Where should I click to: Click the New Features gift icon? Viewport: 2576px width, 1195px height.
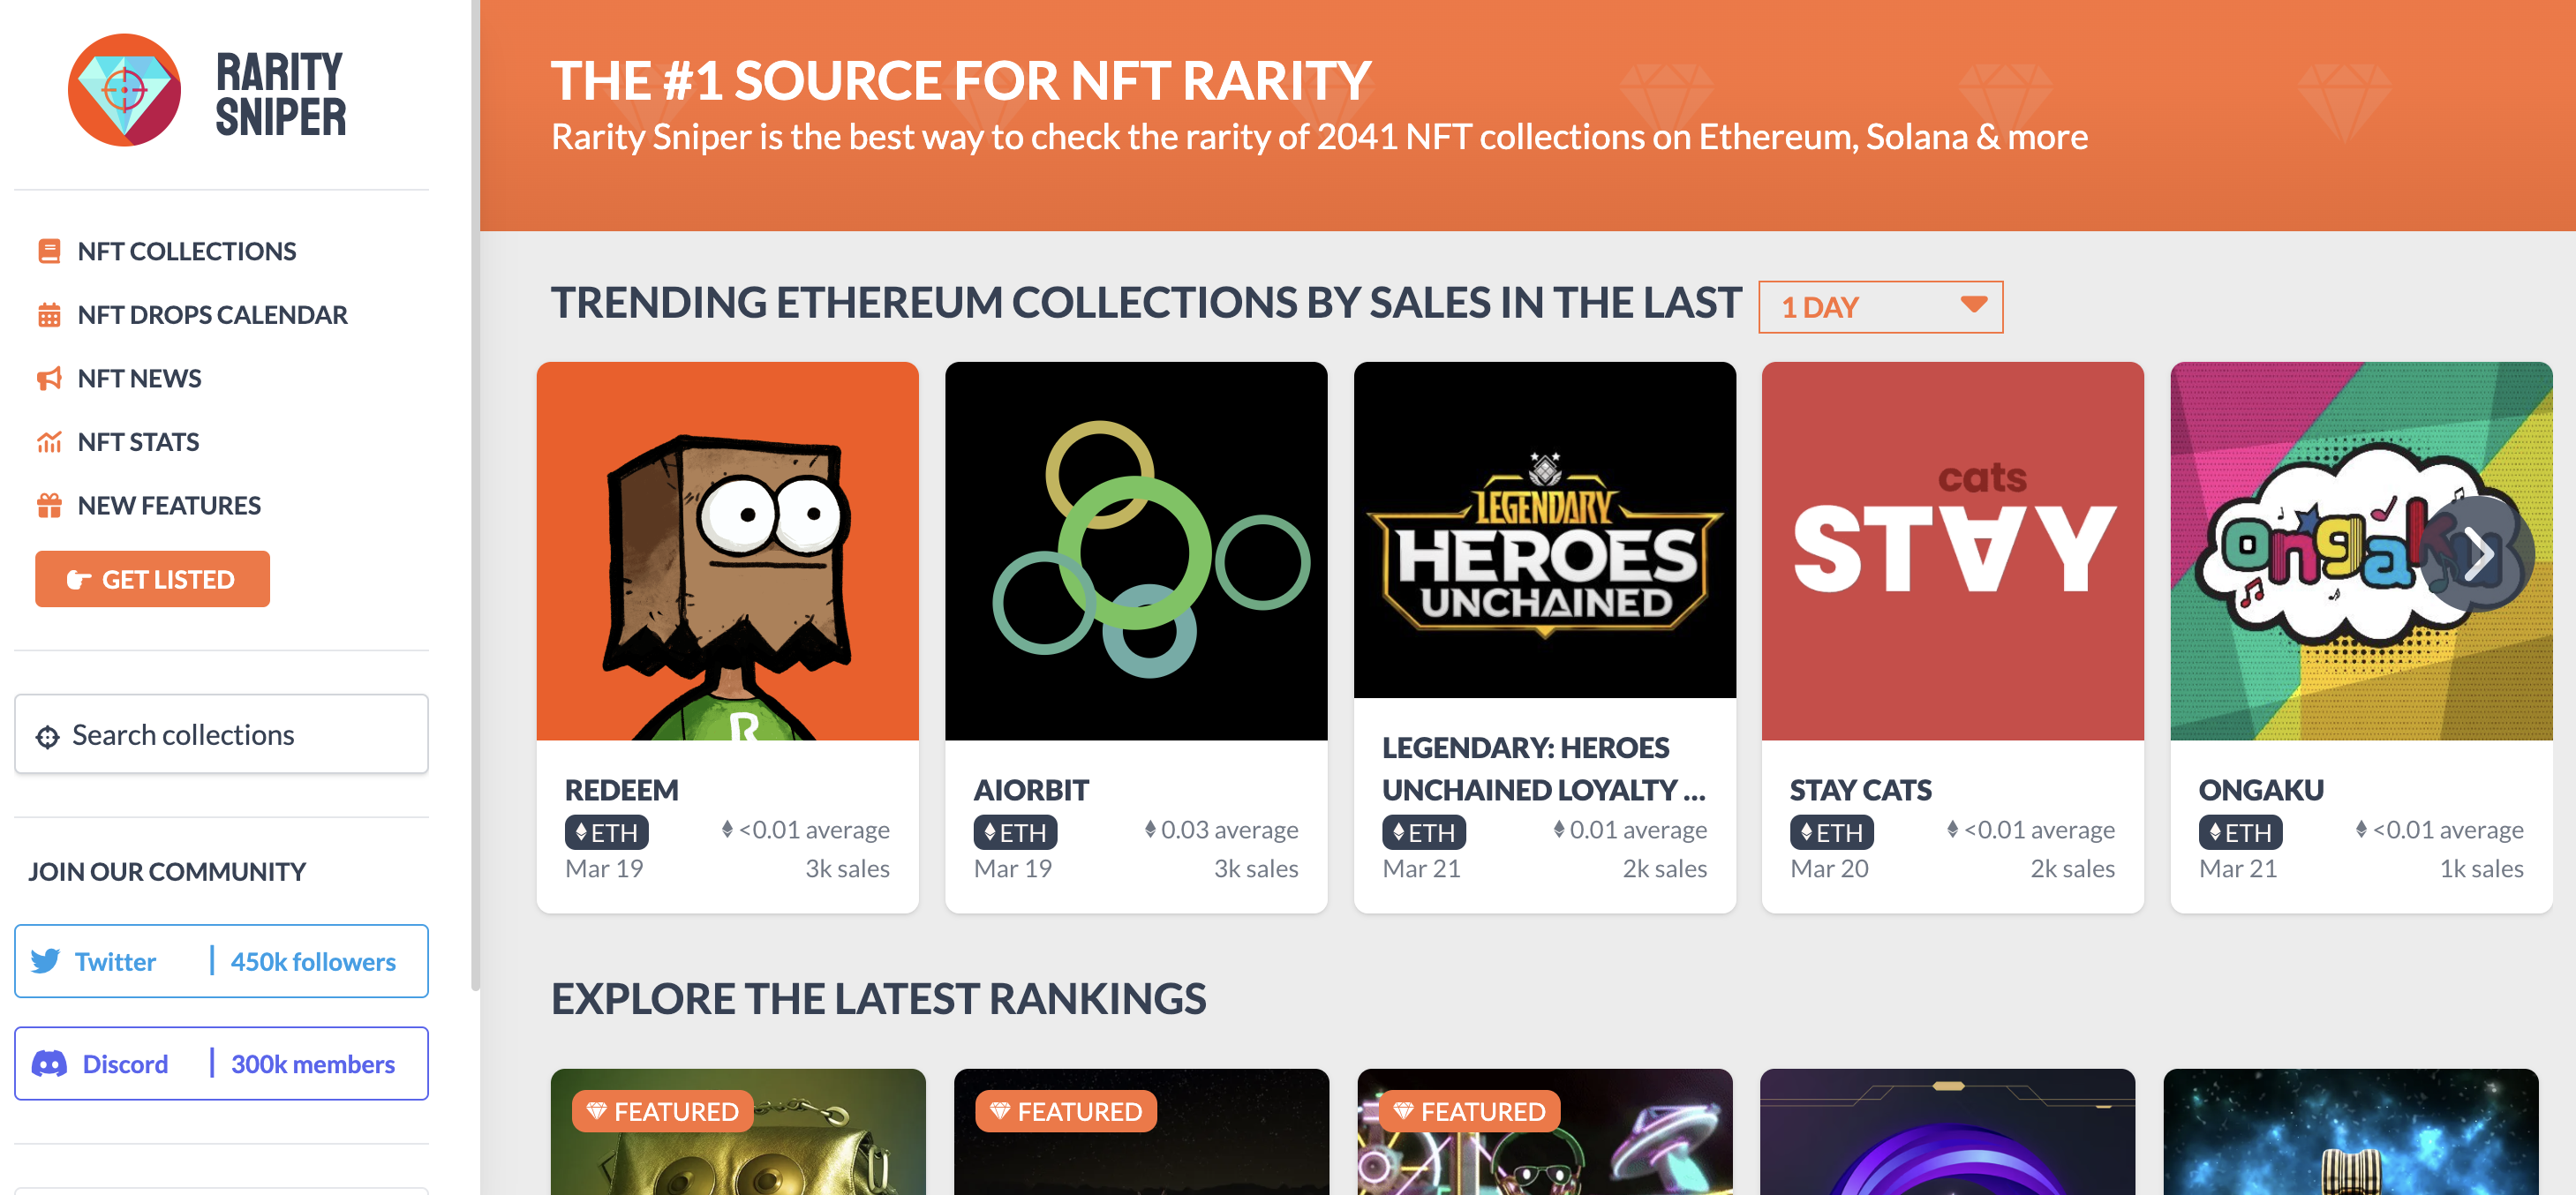(49, 505)
